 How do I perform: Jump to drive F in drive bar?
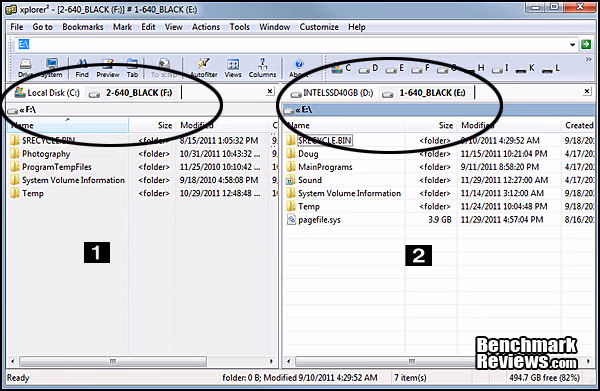tap(420, 68)
